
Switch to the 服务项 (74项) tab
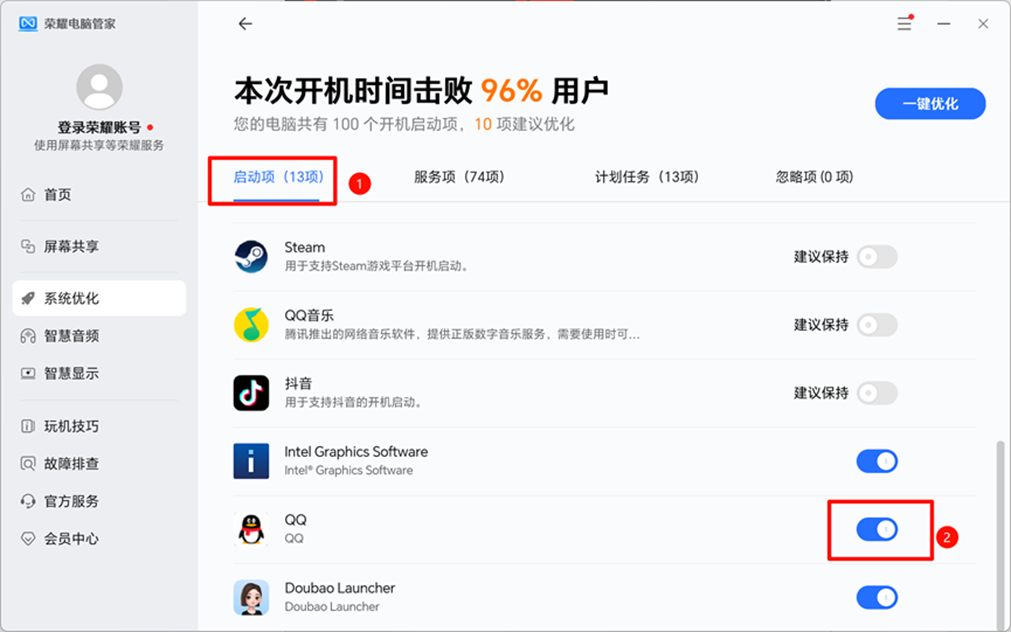pyautogui.click(x=459, y=177)
